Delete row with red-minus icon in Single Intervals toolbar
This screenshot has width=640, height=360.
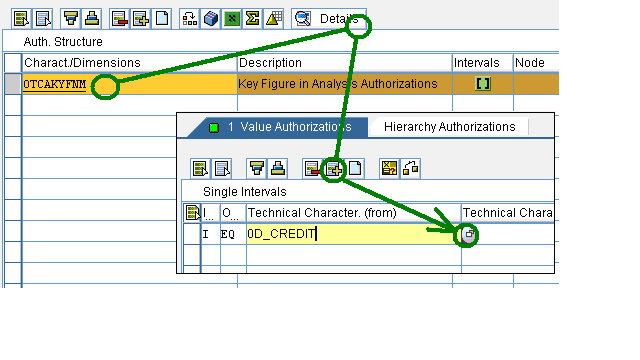pos(313,168)
